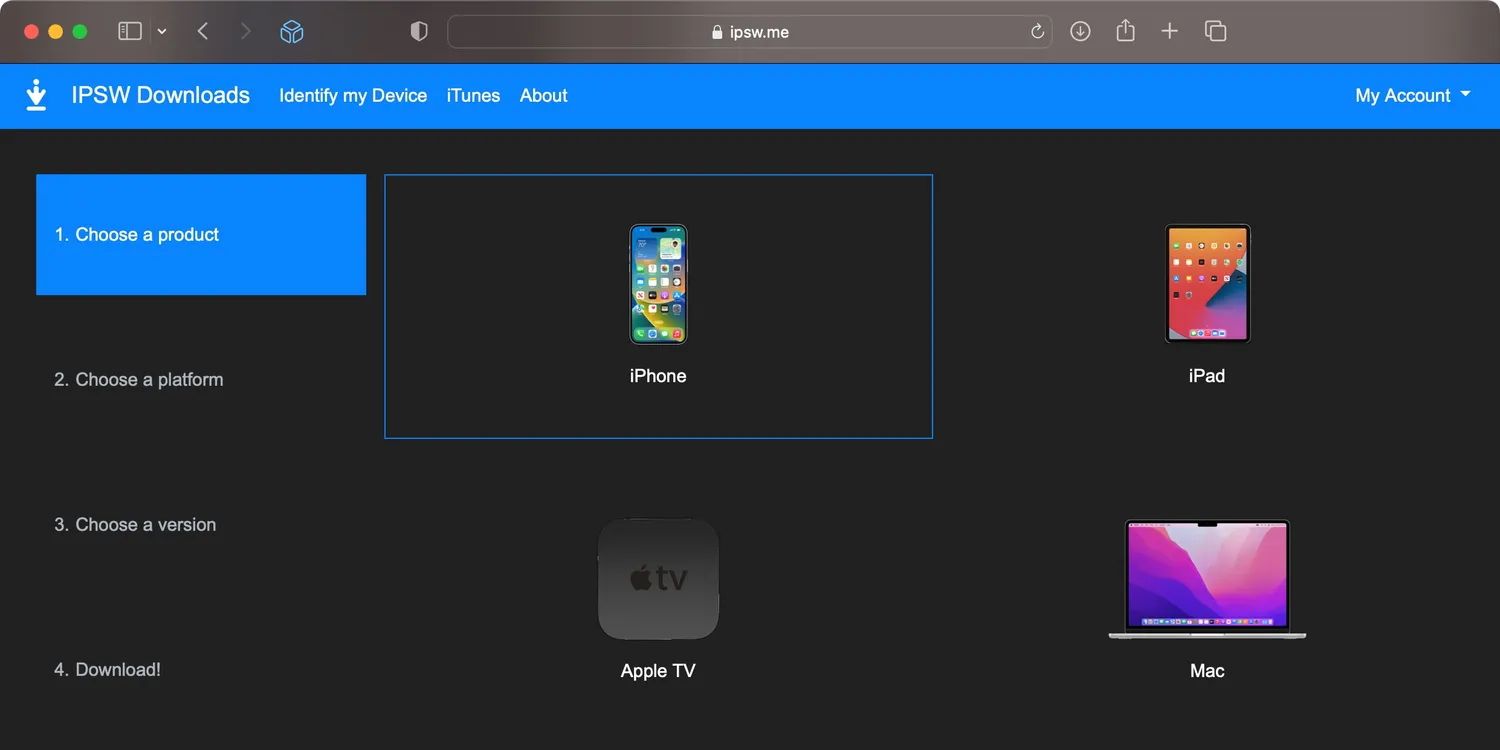Go forward to the next page
Viewport: 1500px width, 750px height.
point(245,31)
